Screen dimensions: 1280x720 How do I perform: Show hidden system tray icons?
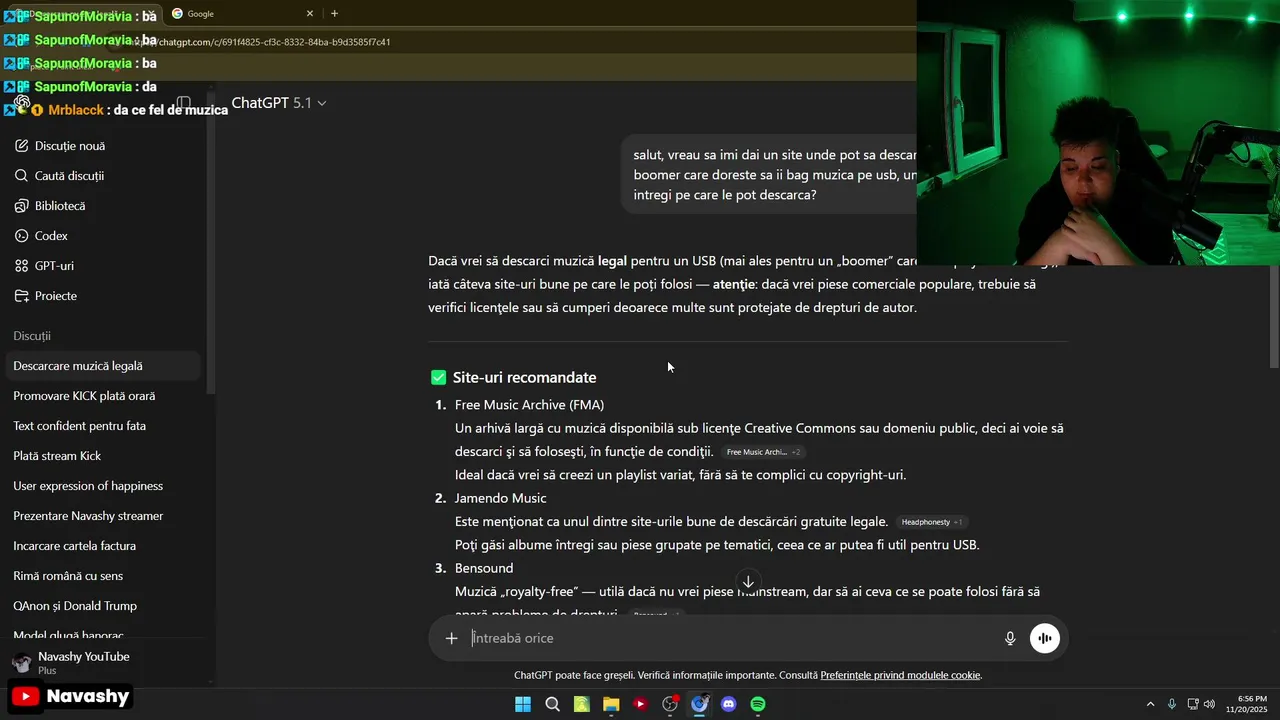coord(1150,704)
